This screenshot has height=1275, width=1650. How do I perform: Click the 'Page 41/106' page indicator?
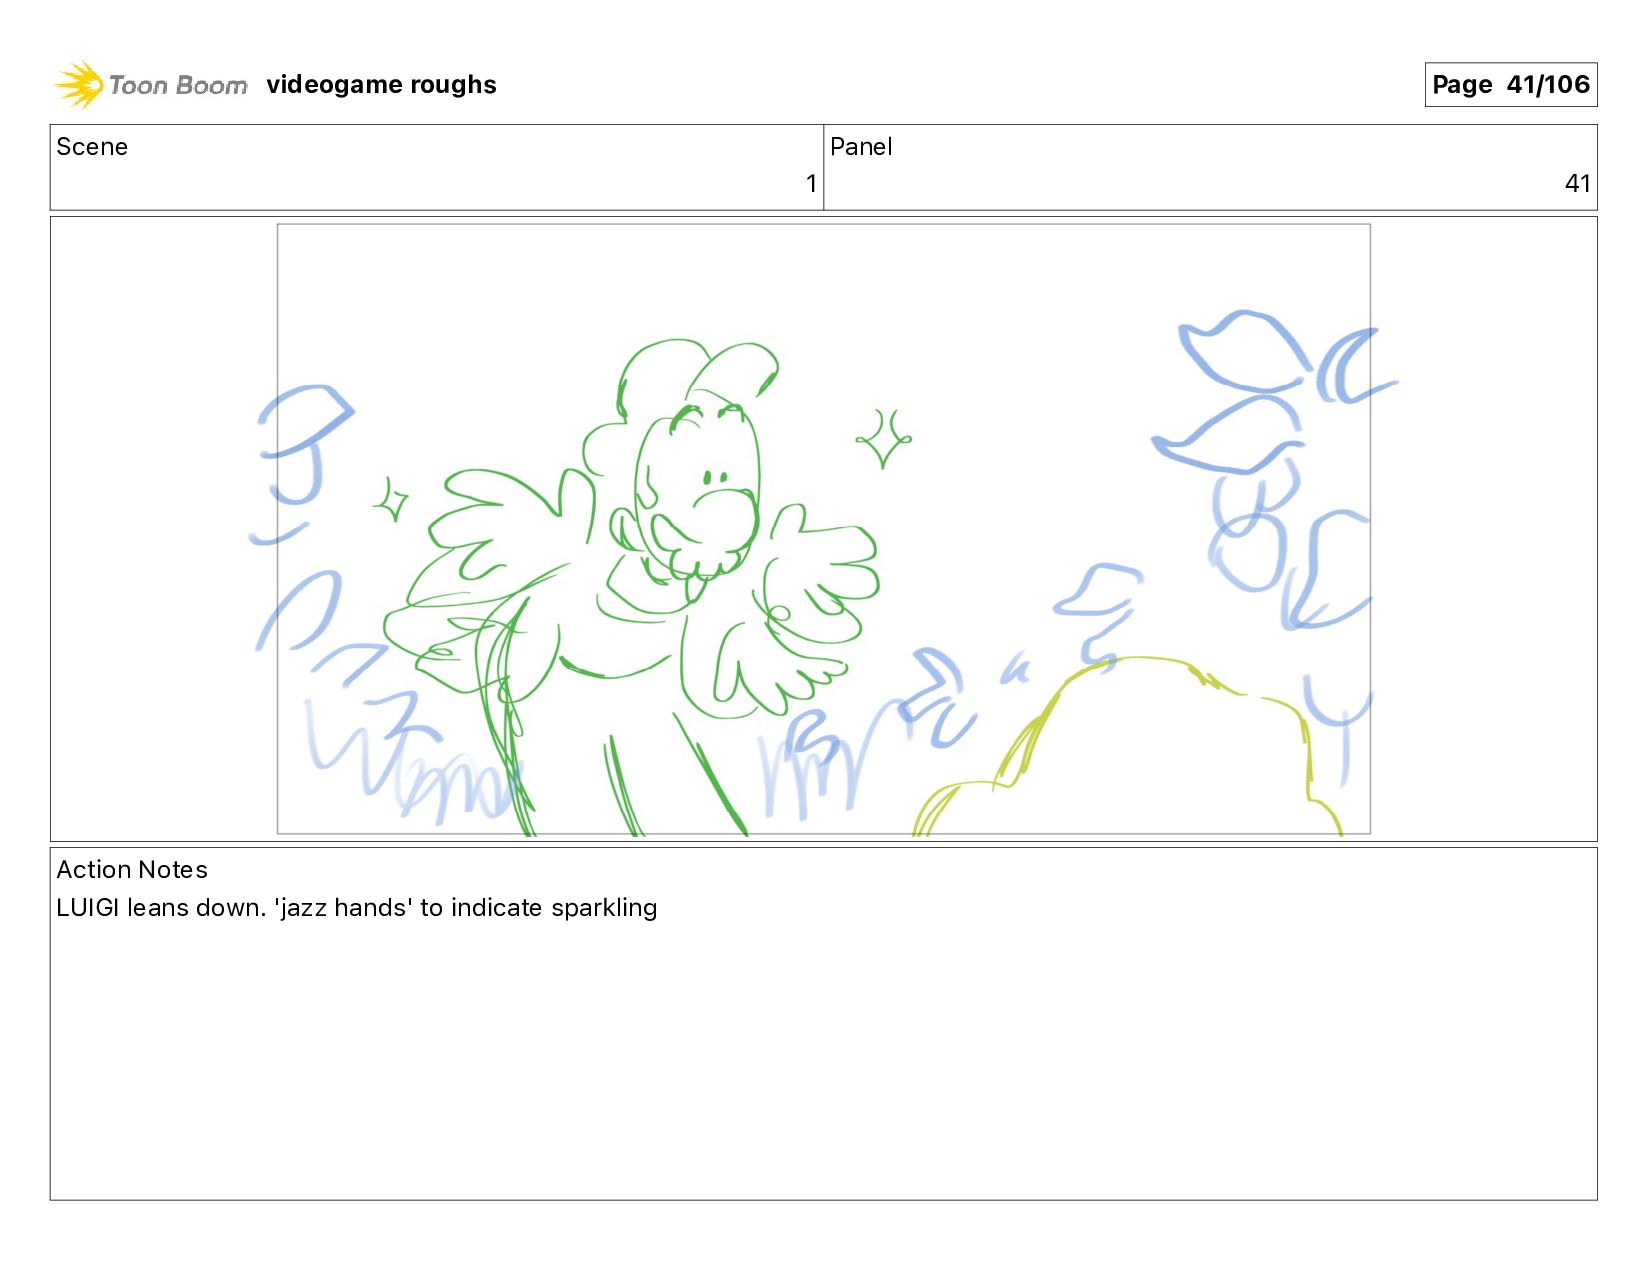(x=1510, y=85)
